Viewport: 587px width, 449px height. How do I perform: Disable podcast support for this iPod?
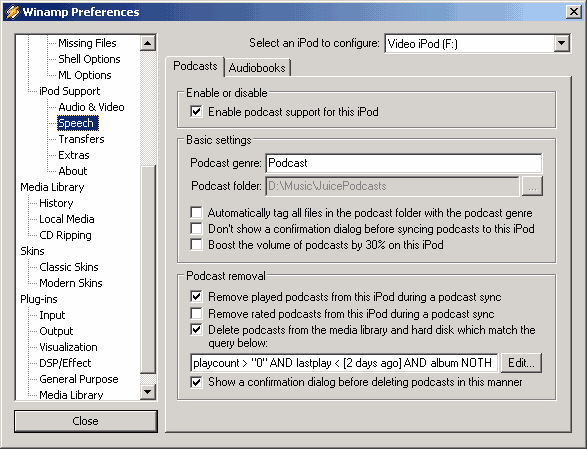point(197,112)
